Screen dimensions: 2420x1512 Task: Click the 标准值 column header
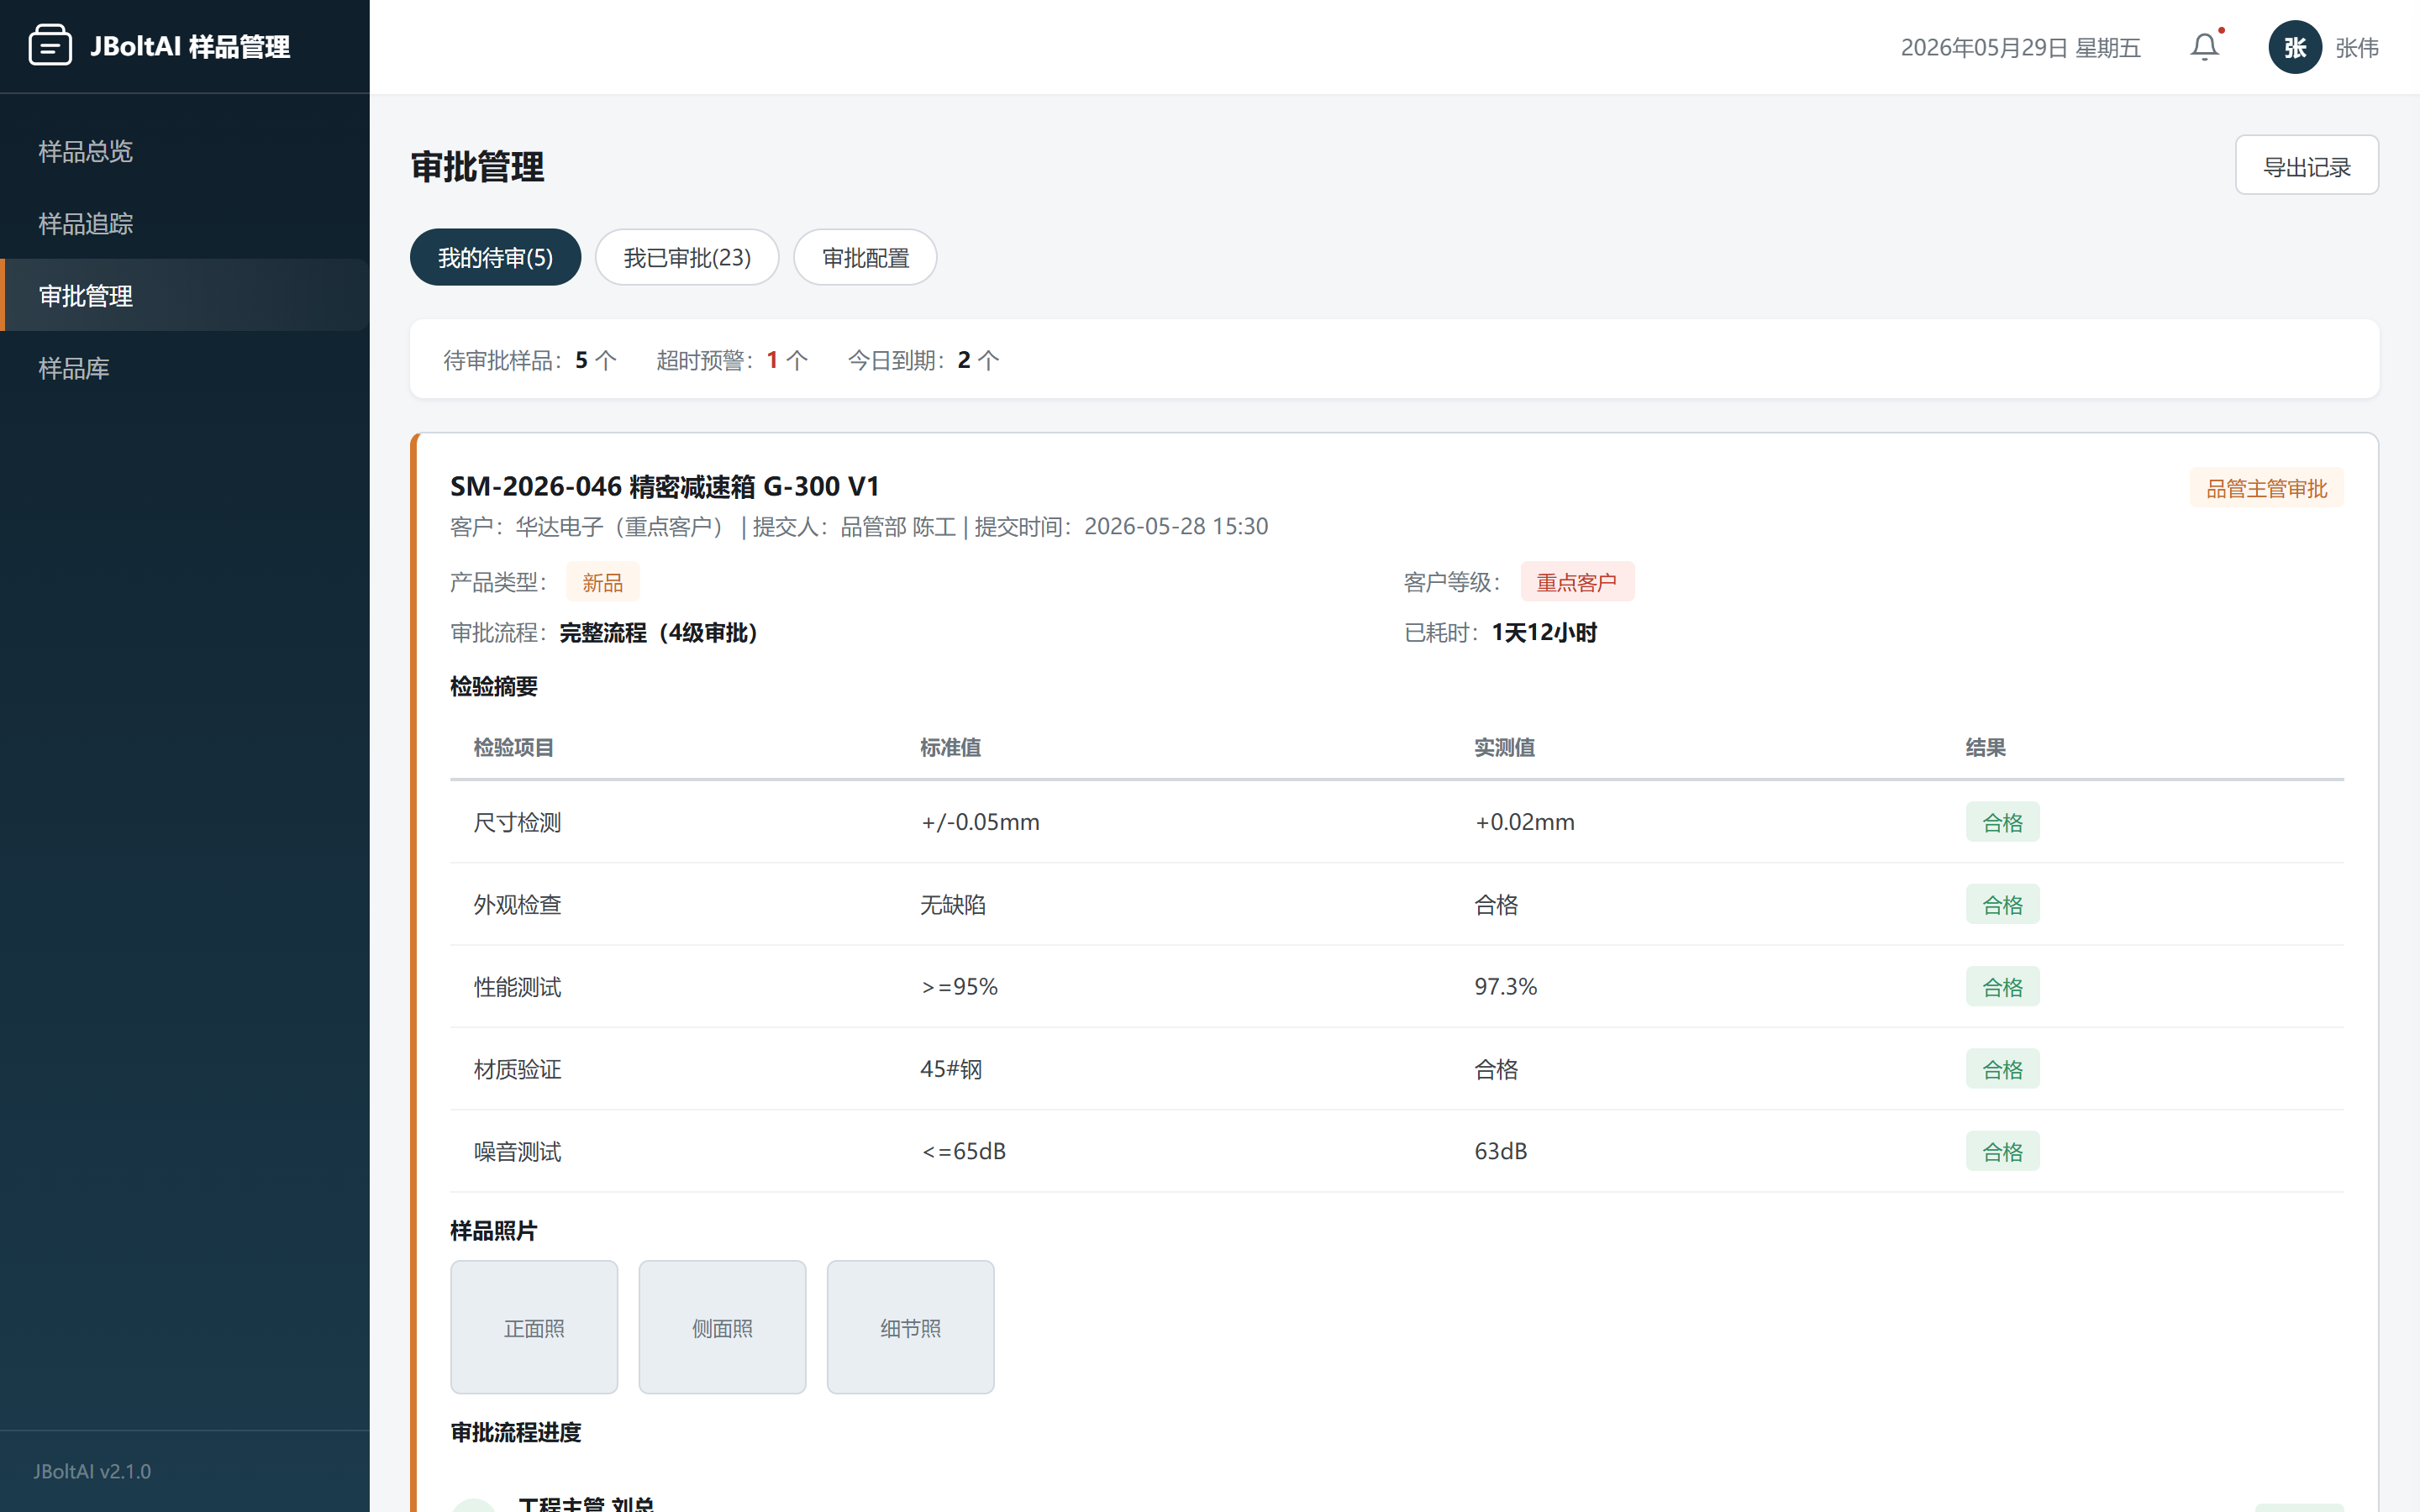950,747
